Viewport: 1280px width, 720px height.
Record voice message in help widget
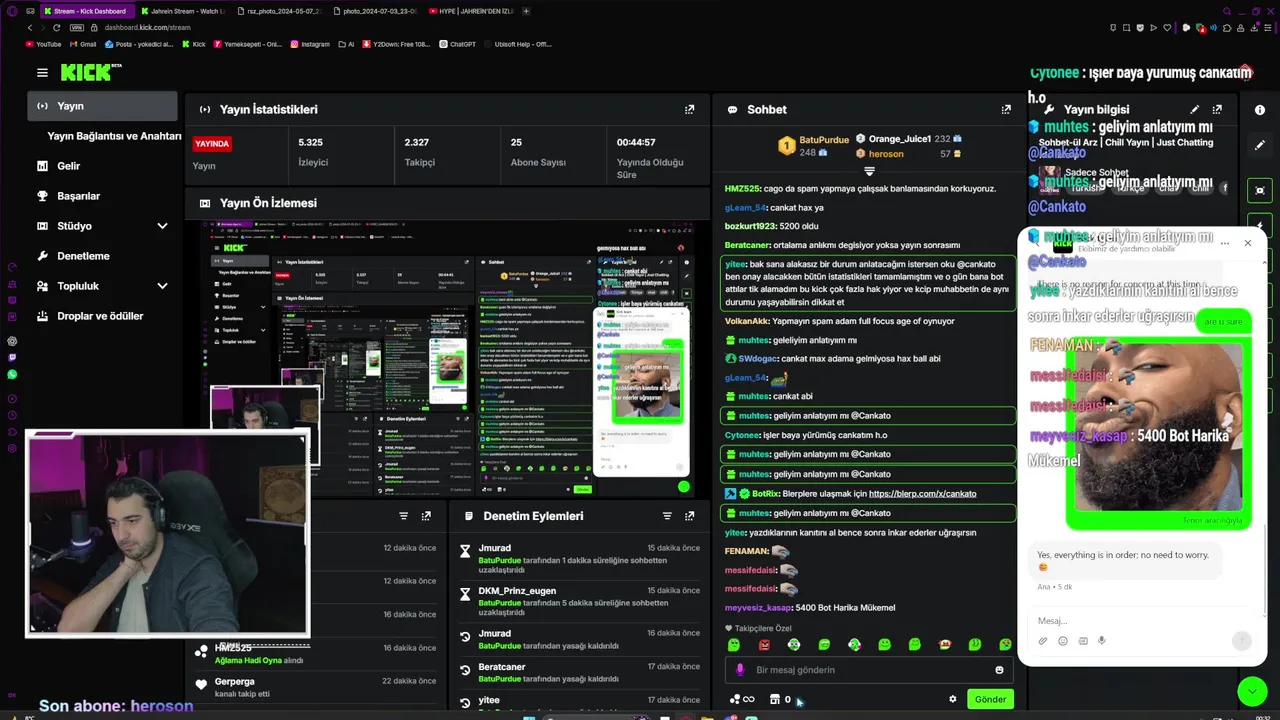tap(1102, 641)
